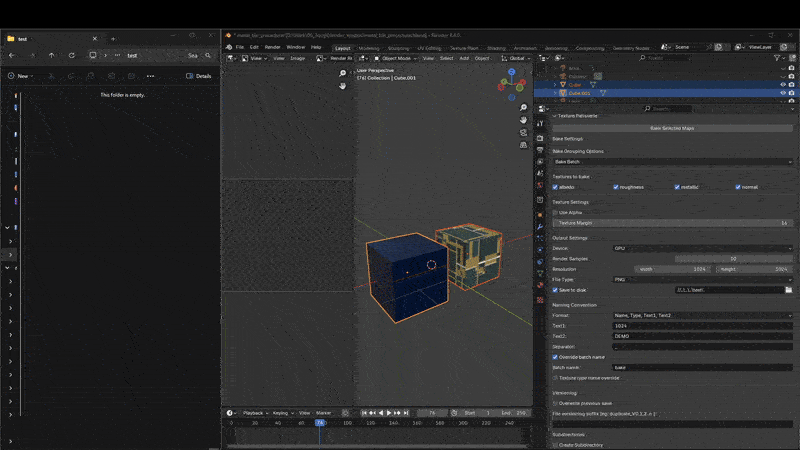The width and height of the screenshot is (800, 450).
Task: Click the outliner filter funnel icon
Action: click(777, 58)
